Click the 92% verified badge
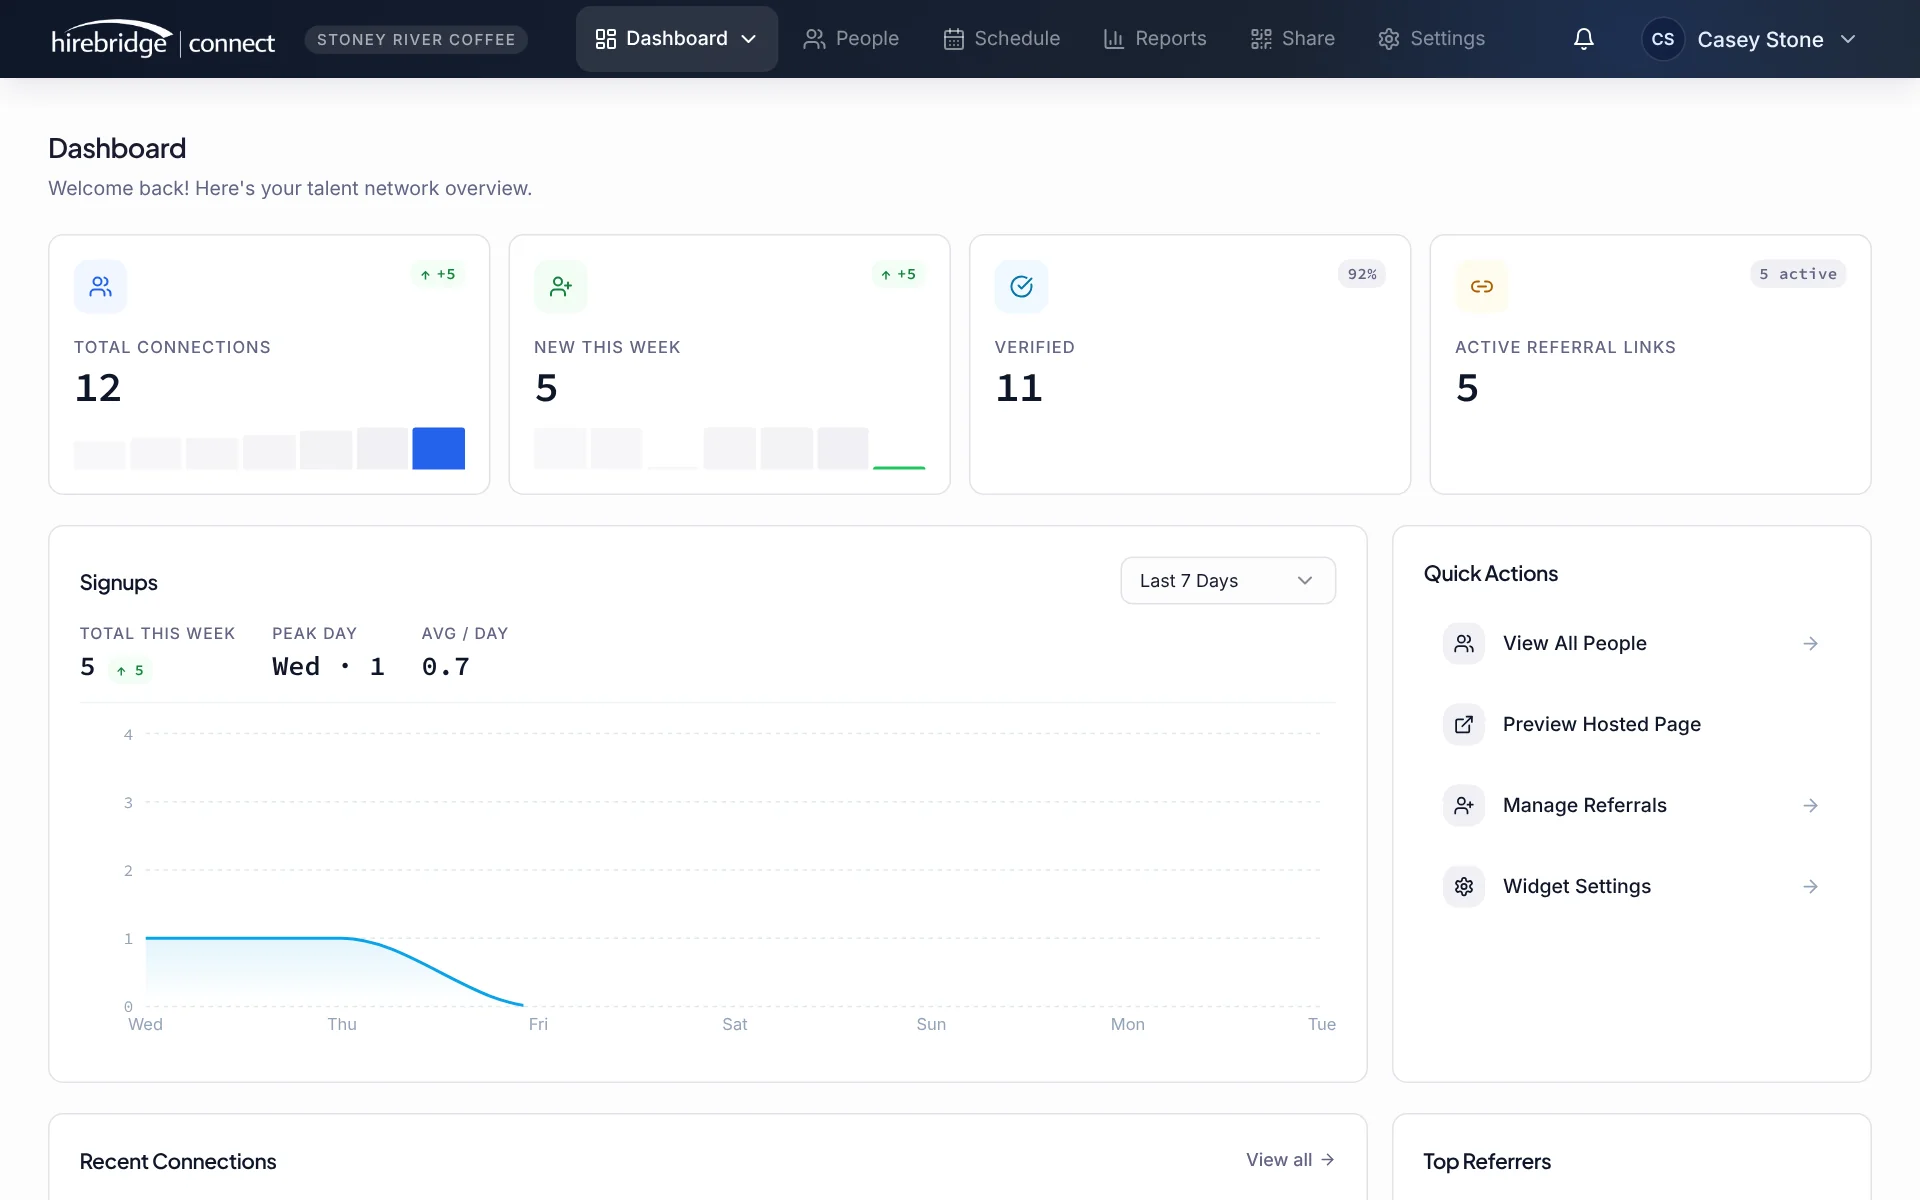 1362,274
